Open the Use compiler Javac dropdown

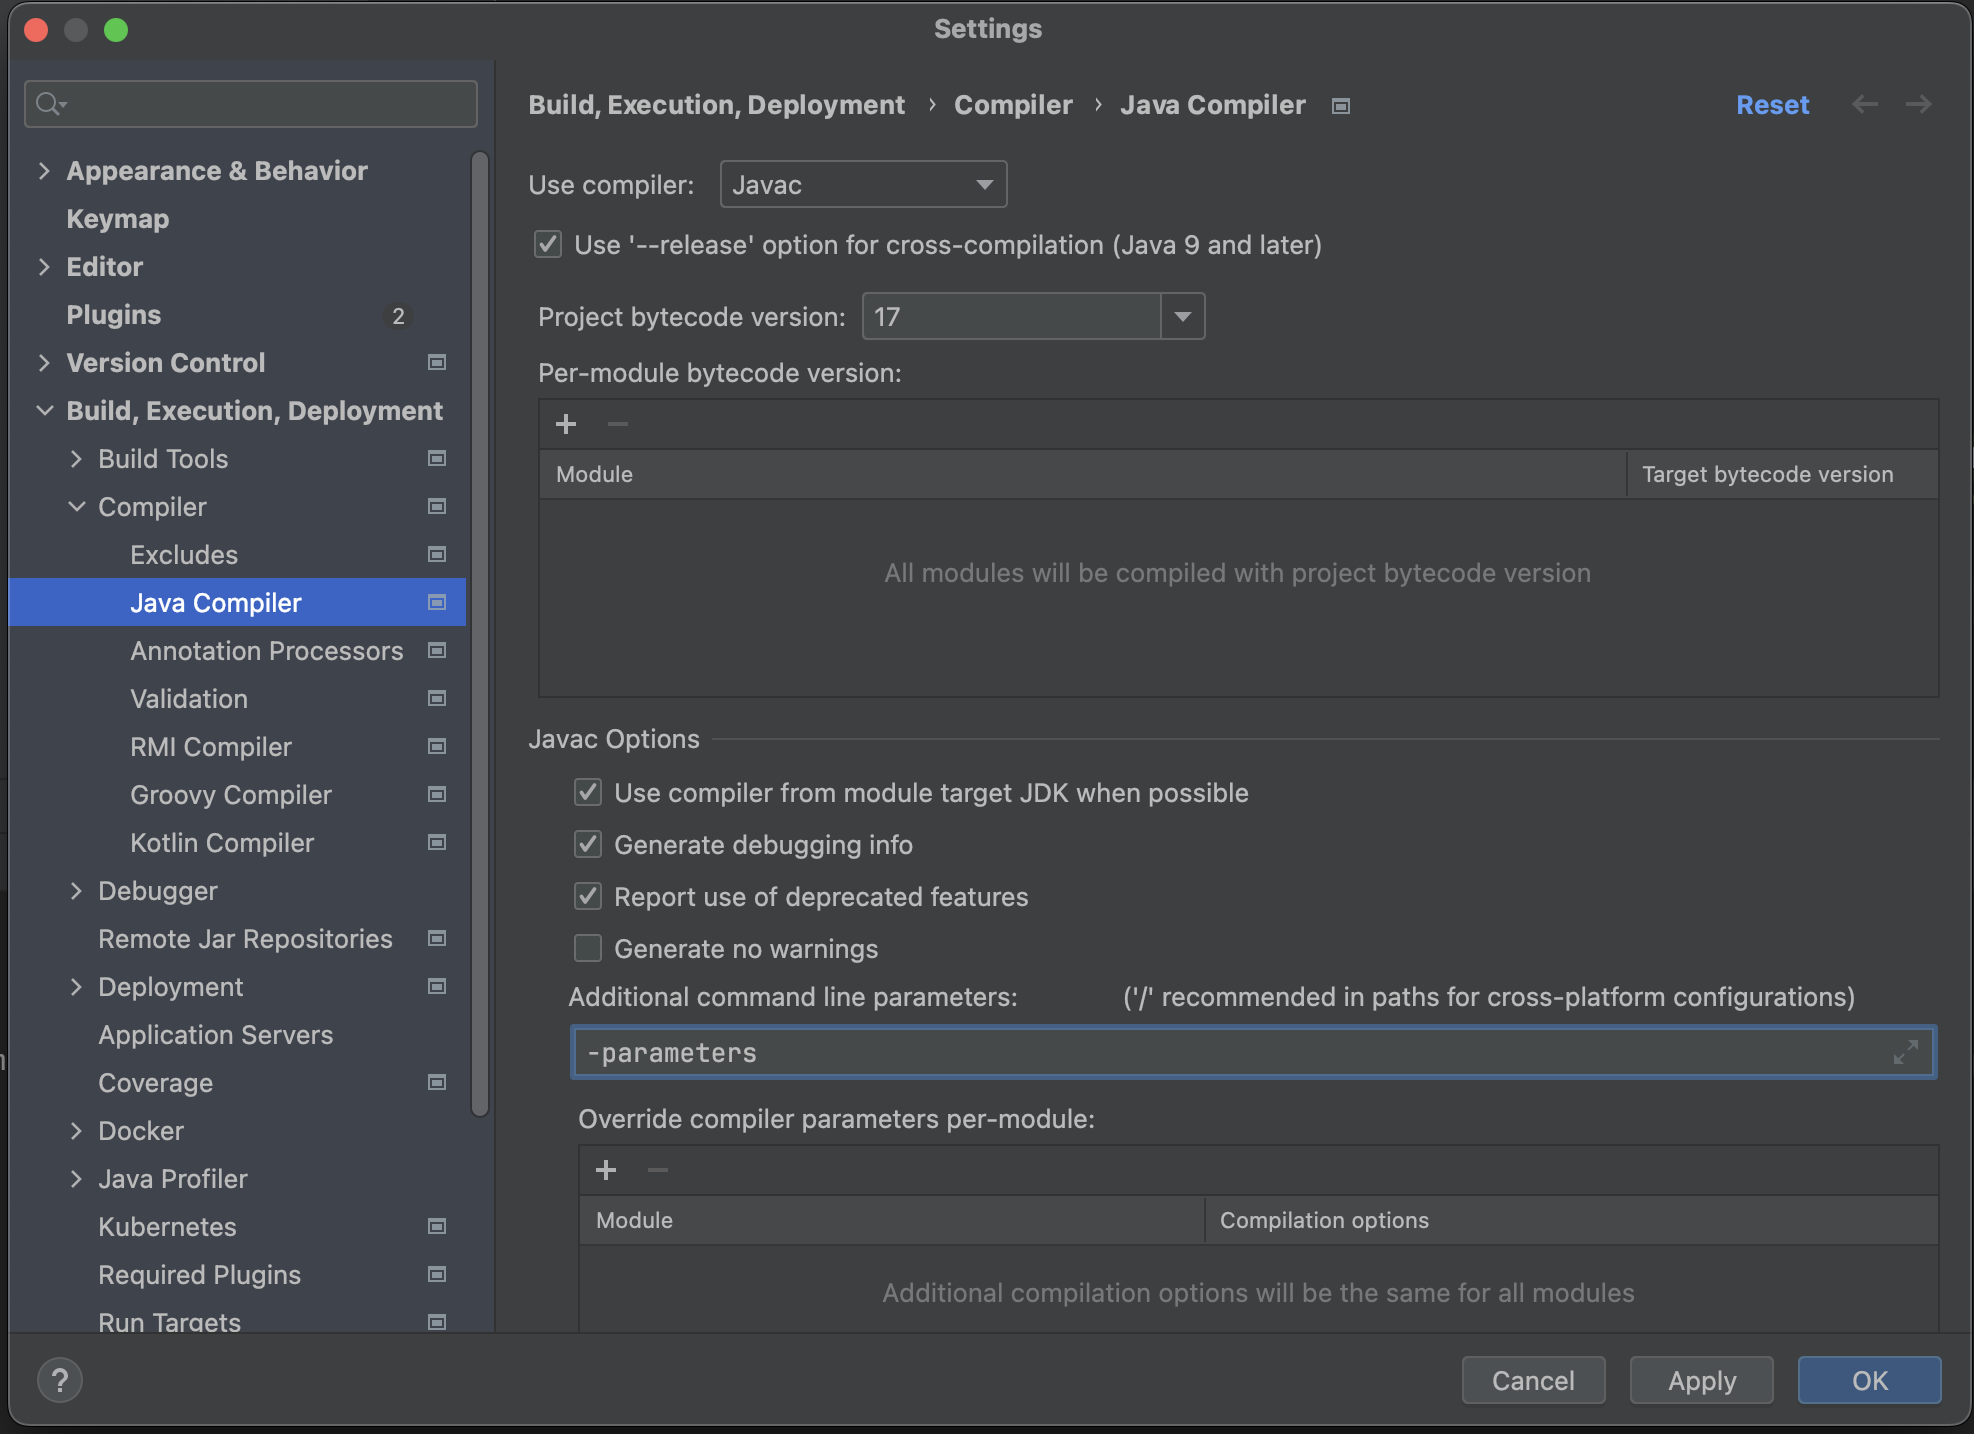coord(863,184)
